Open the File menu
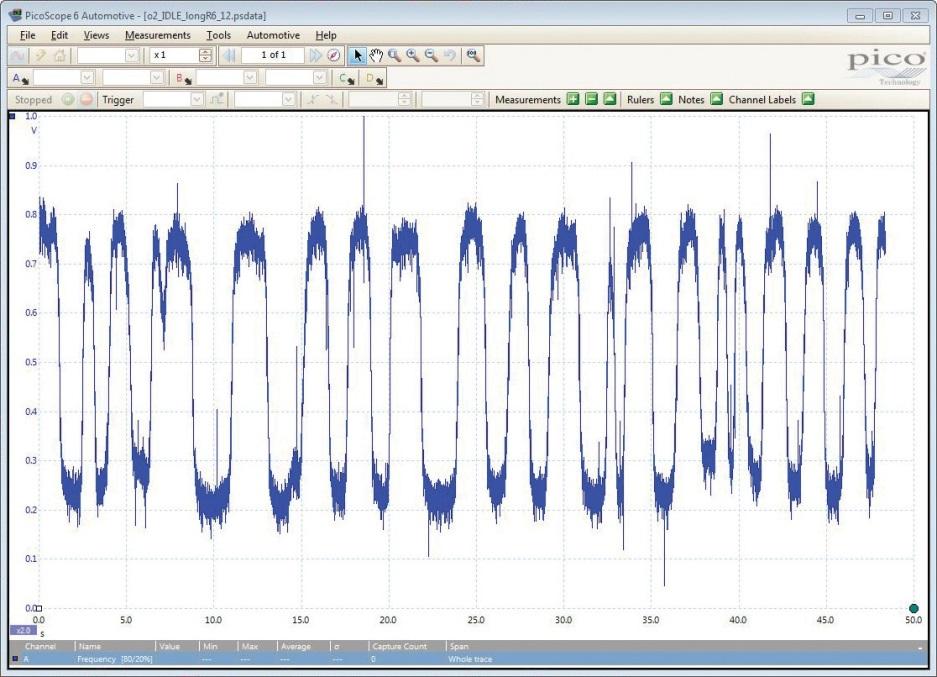The width and height of the screenshot is (937, 677). [x=27, y=35]
